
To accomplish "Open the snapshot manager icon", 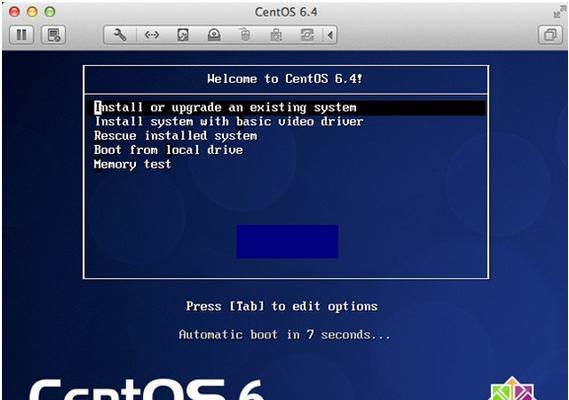I will pos(54,35).
